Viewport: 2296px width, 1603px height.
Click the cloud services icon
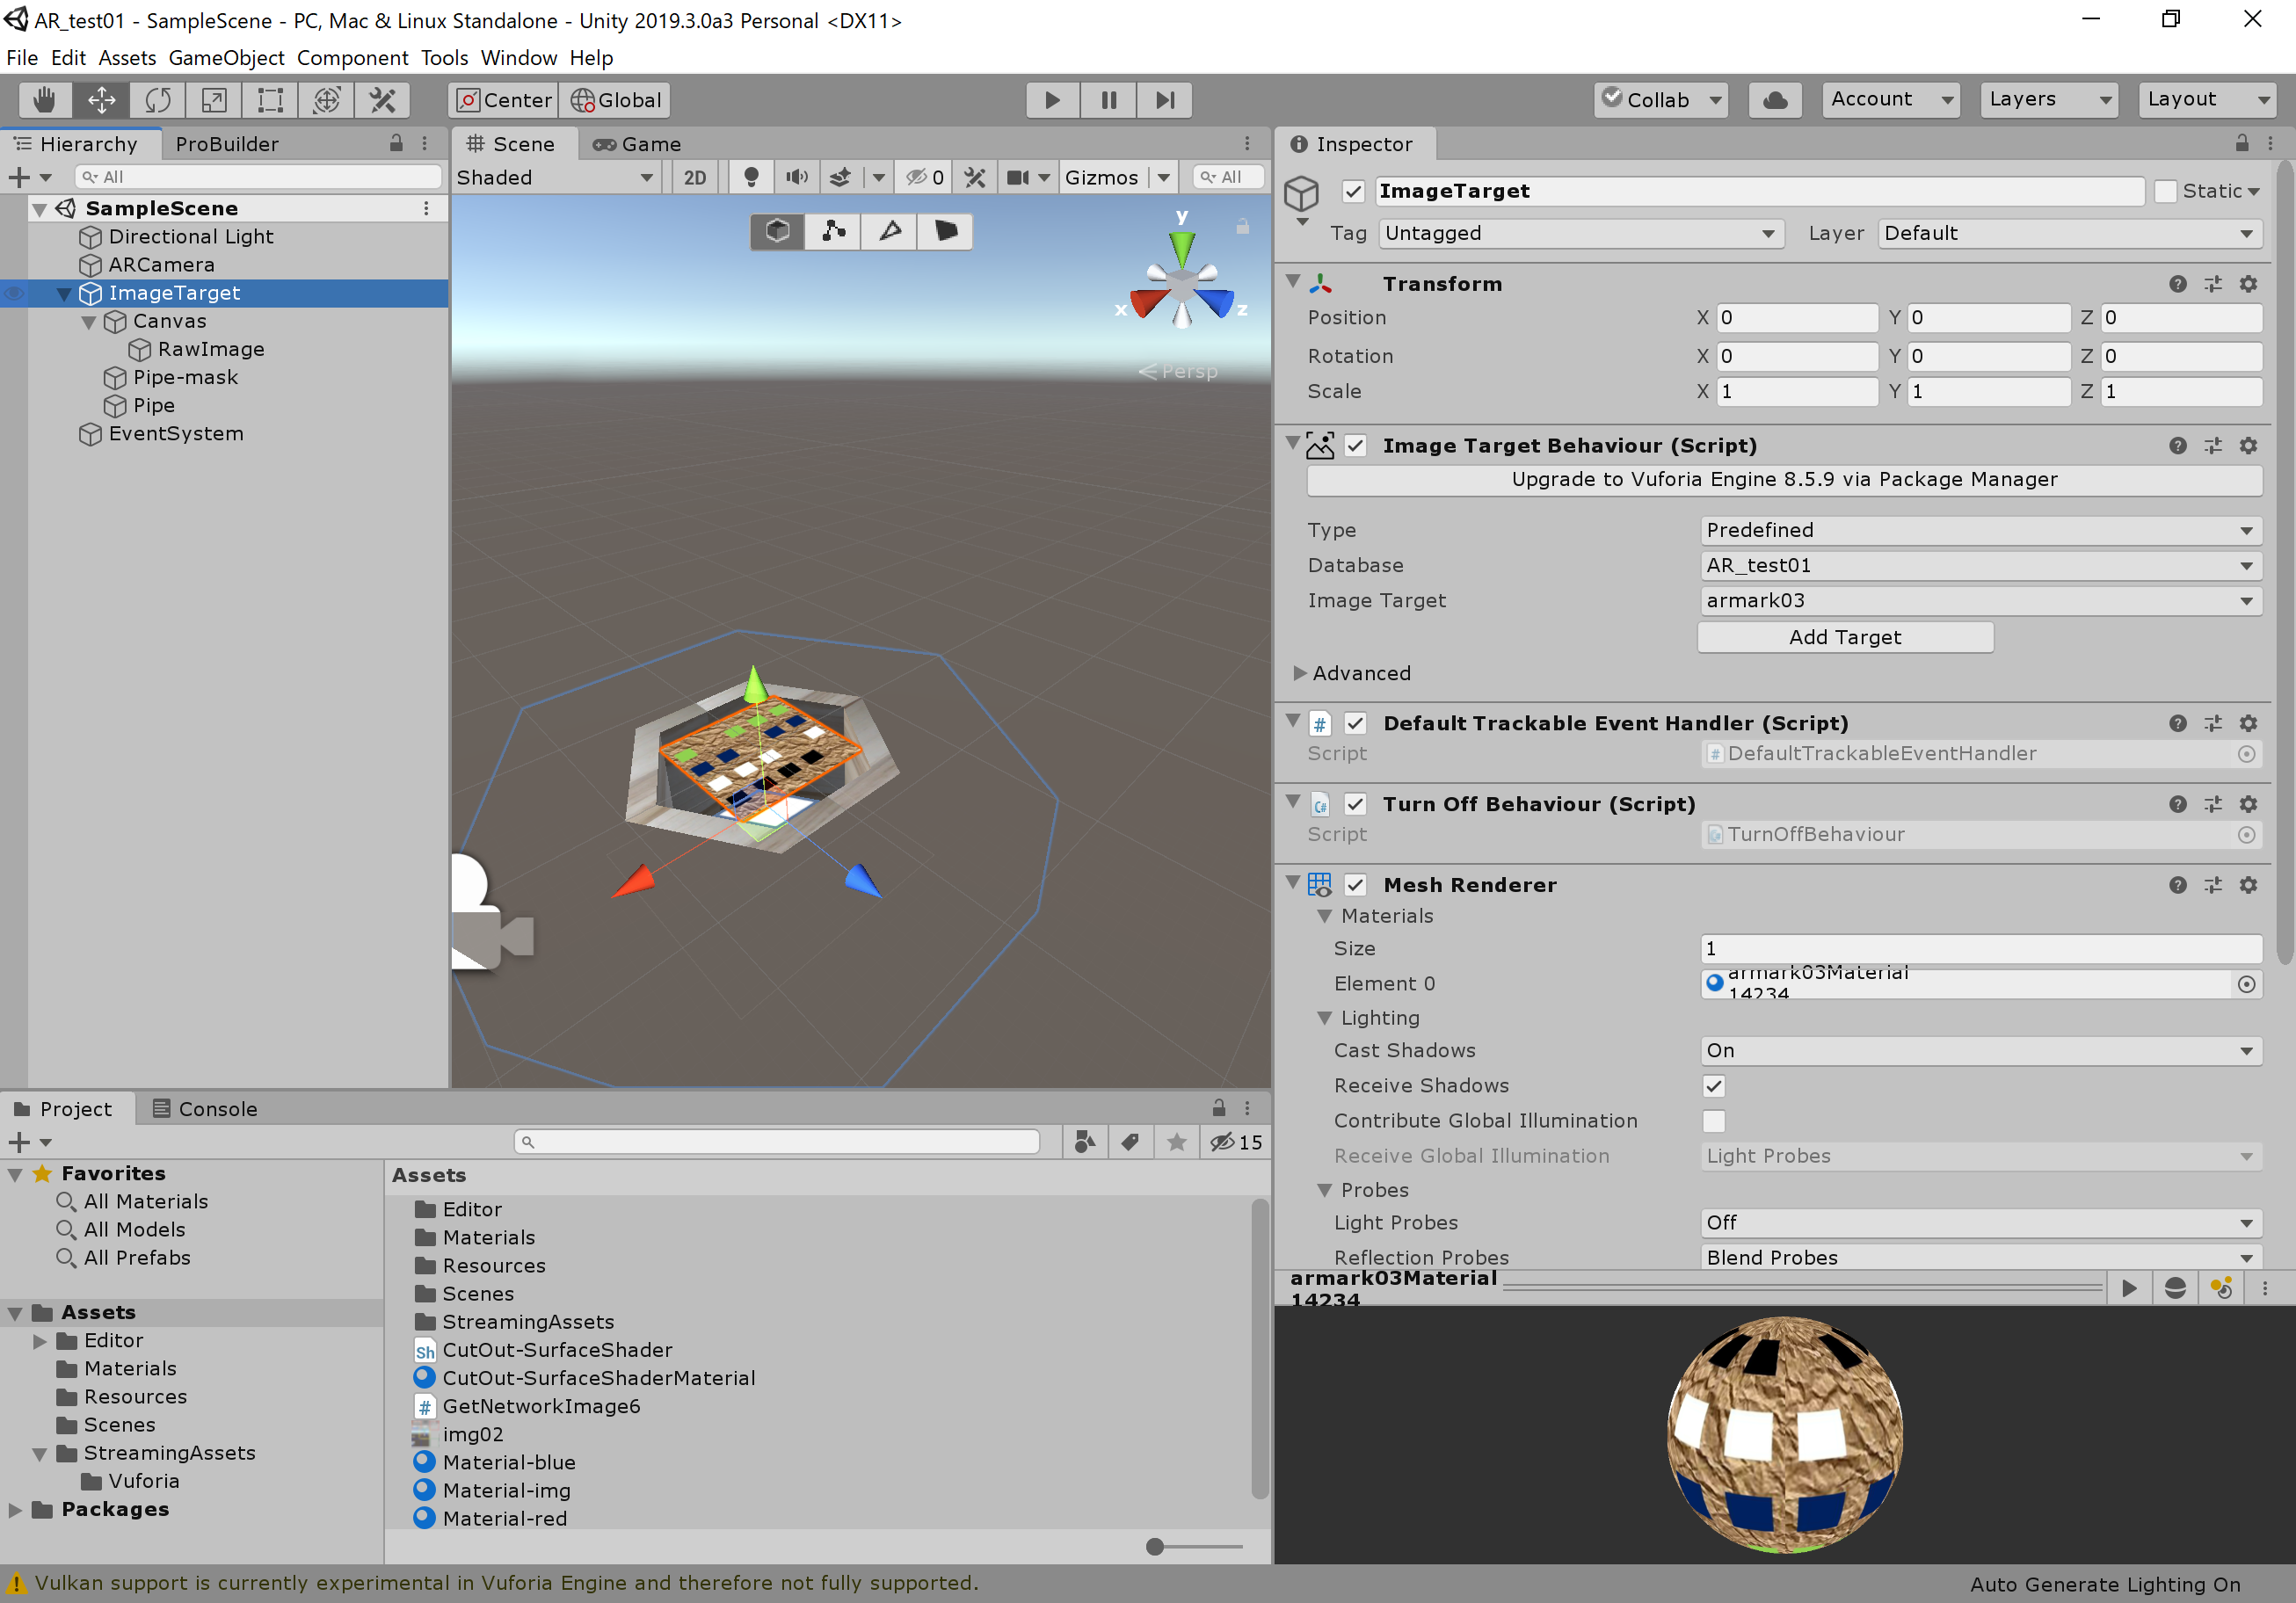(x=1774, y=100)
